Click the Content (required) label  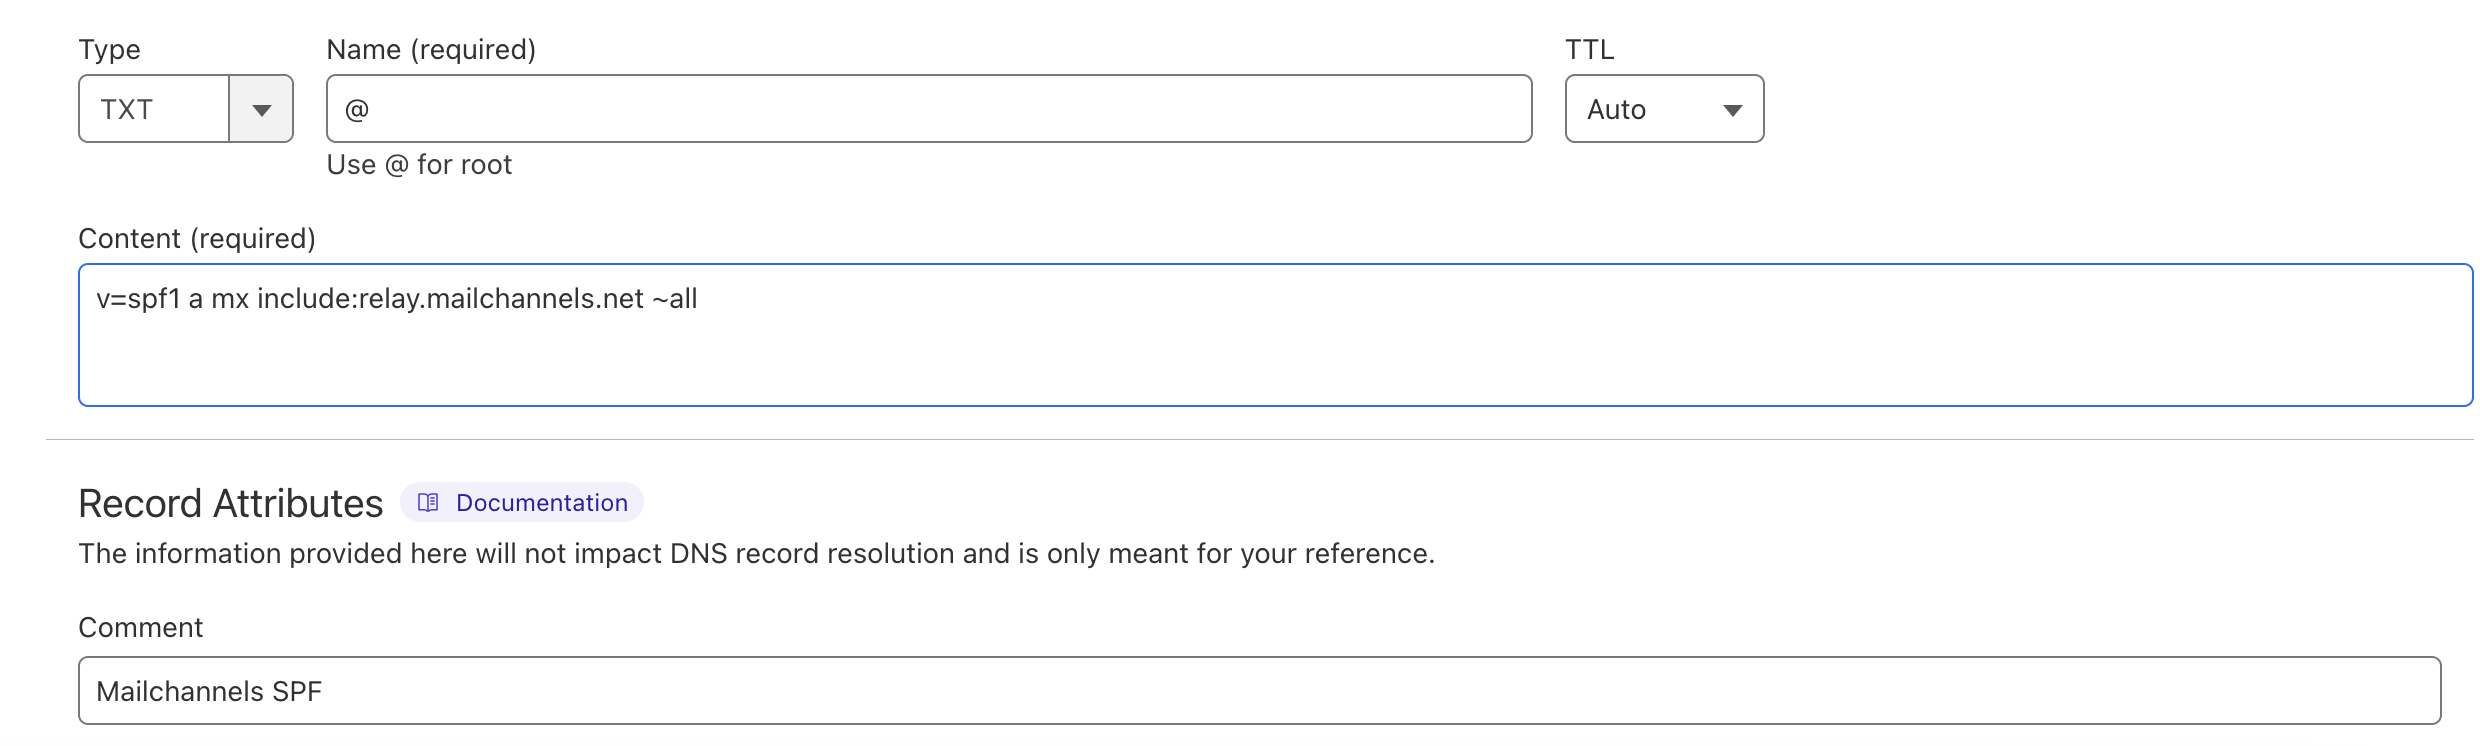point(197,238)
